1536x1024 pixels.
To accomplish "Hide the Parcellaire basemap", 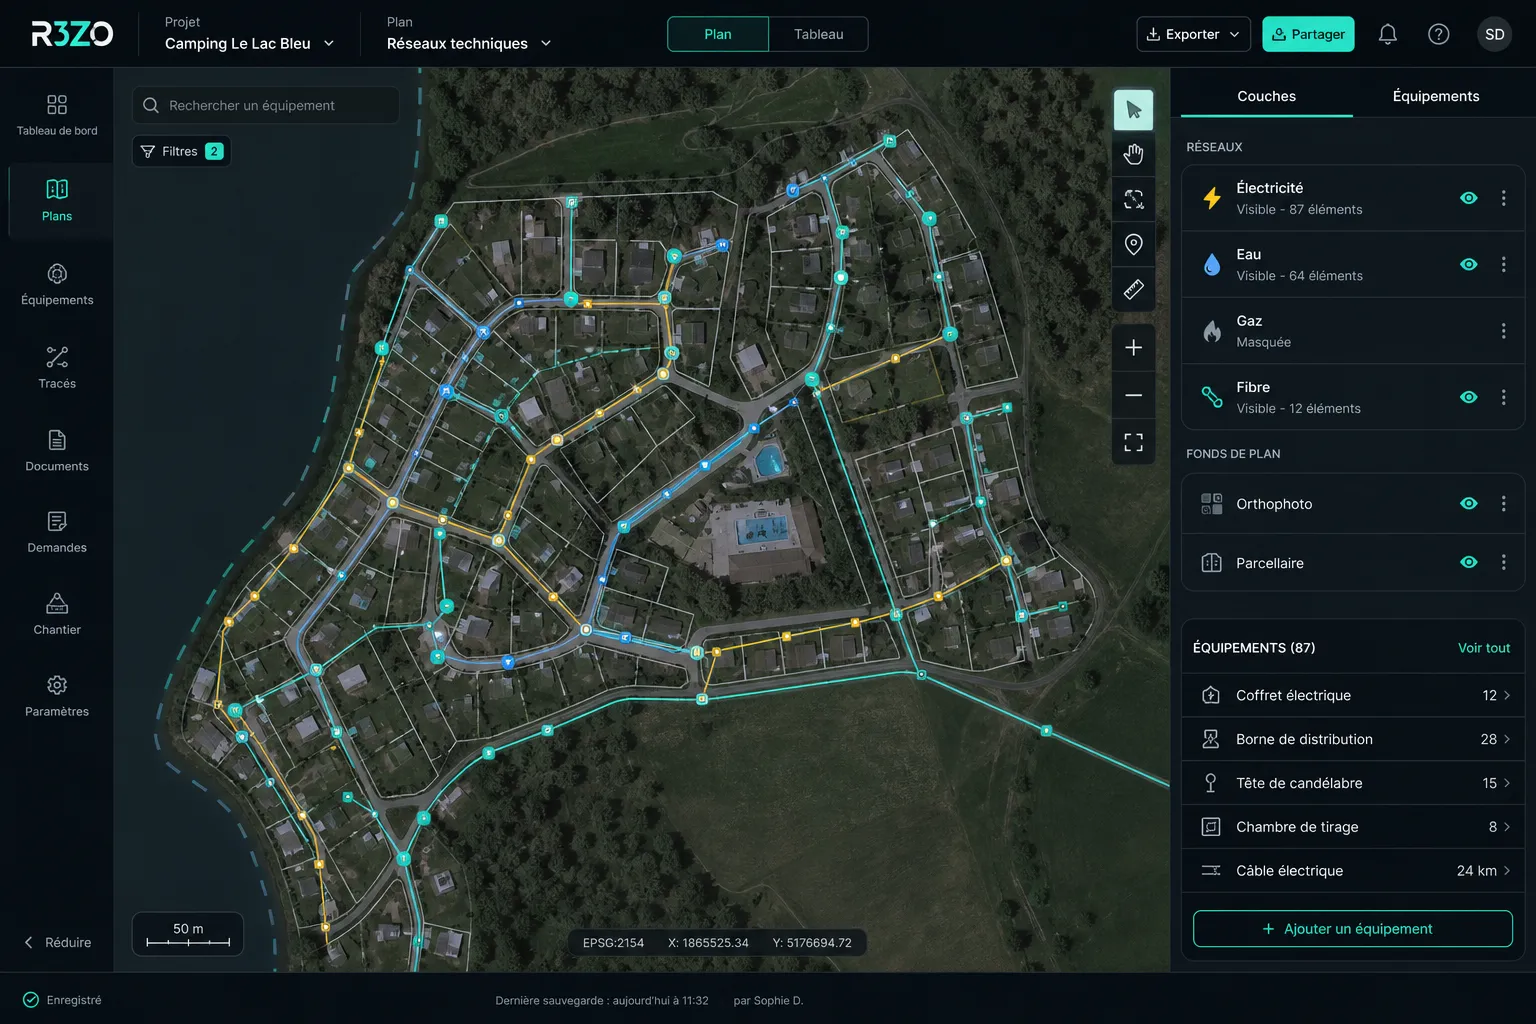I will click(1468, 562).
